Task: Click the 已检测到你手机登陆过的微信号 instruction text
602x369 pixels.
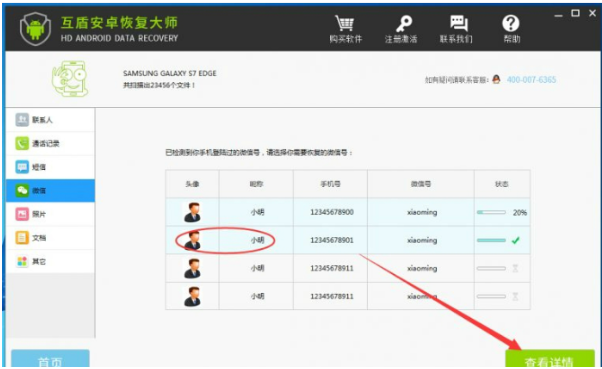Action: (x=259, y=153)
